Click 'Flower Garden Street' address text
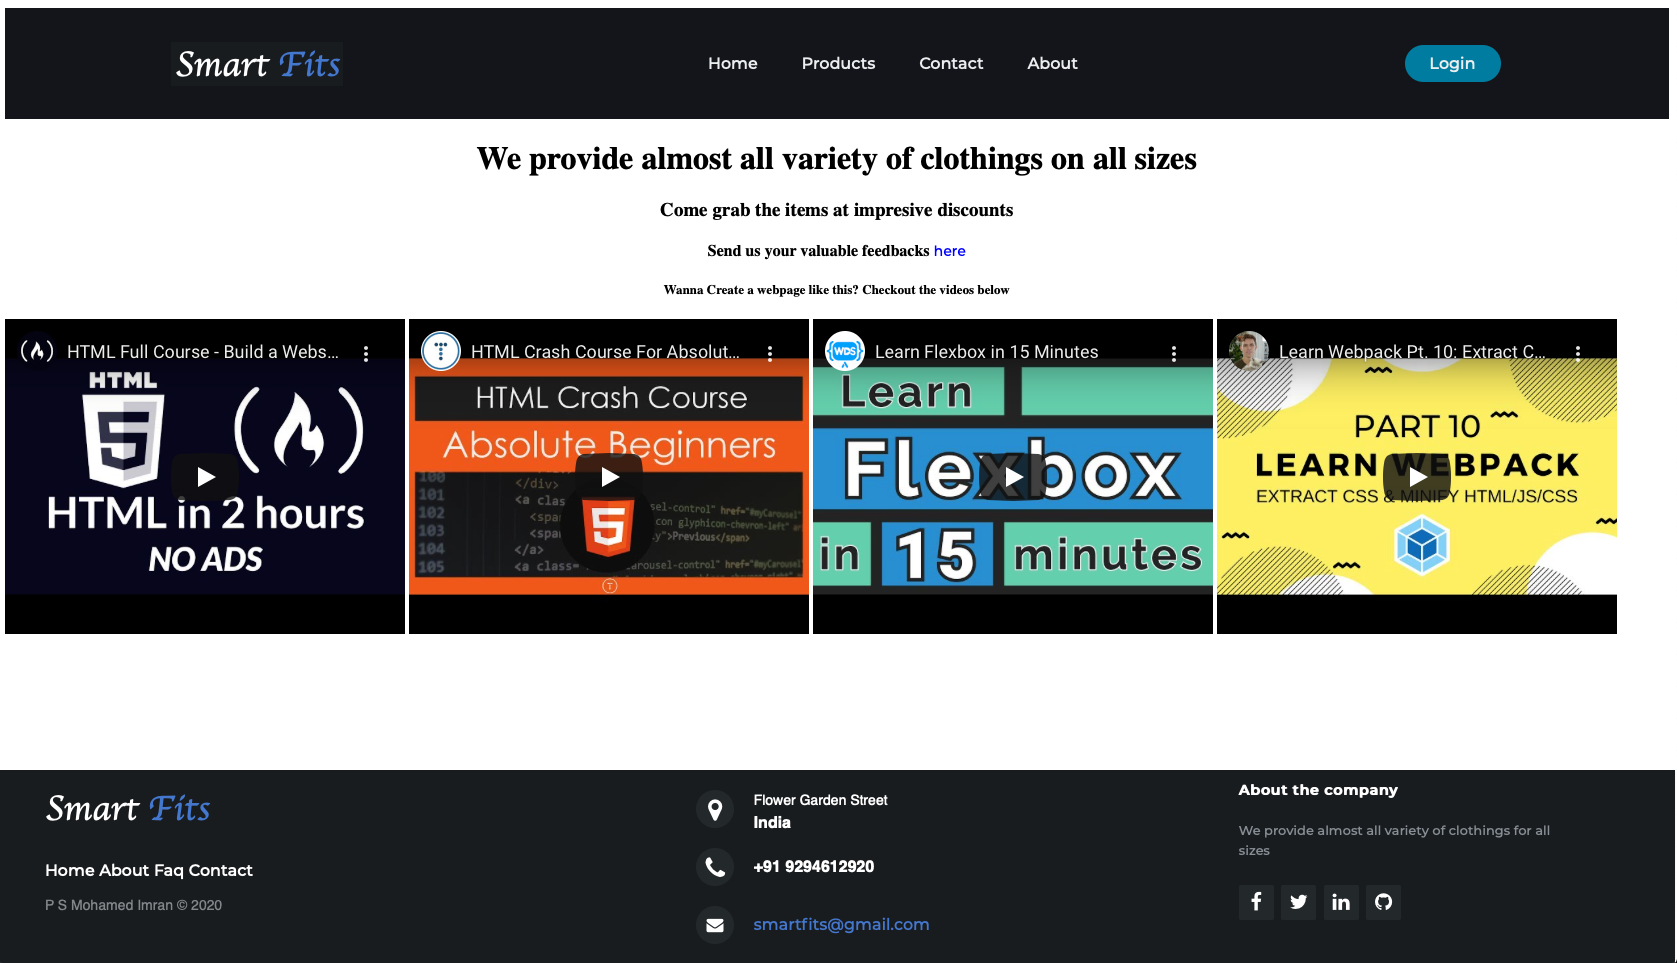This screenshot has width=1677, height=963. point(820,800)
